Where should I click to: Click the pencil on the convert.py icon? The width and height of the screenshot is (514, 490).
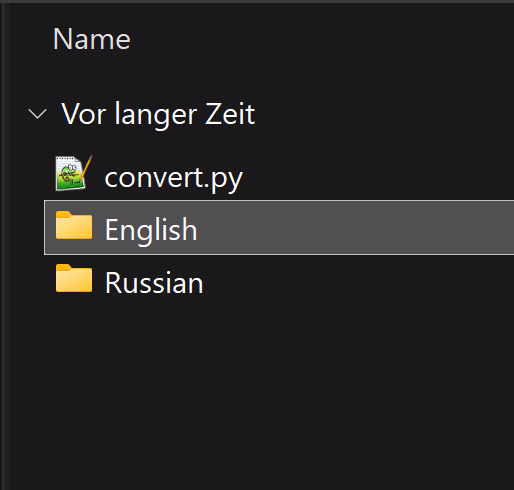pos(86,167)
